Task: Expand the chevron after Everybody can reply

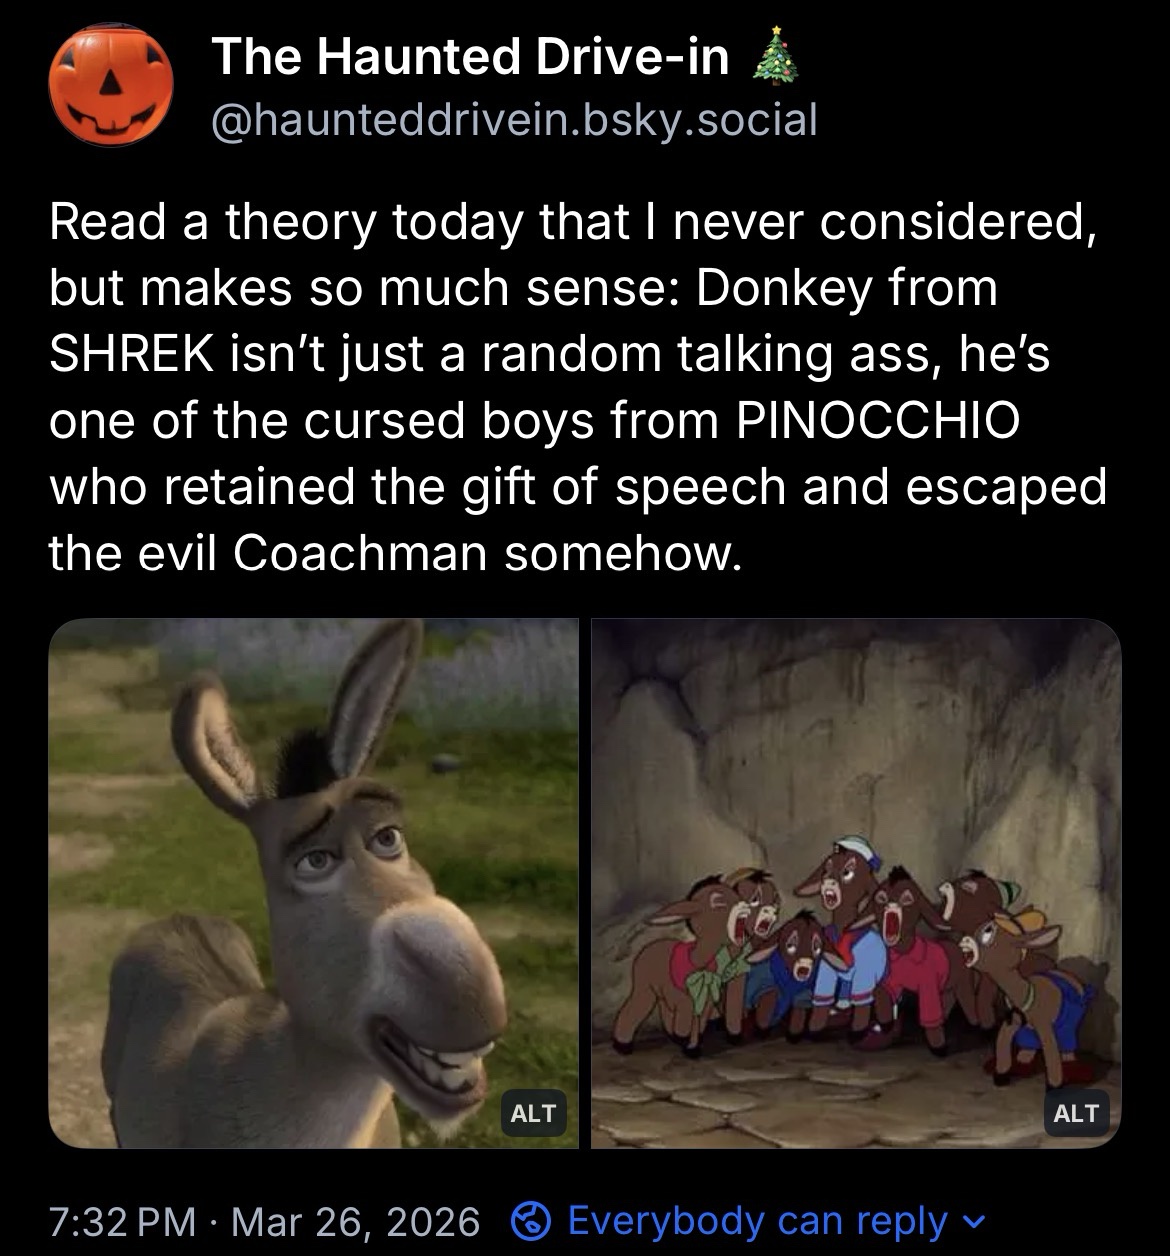Action: (968, 1222)
